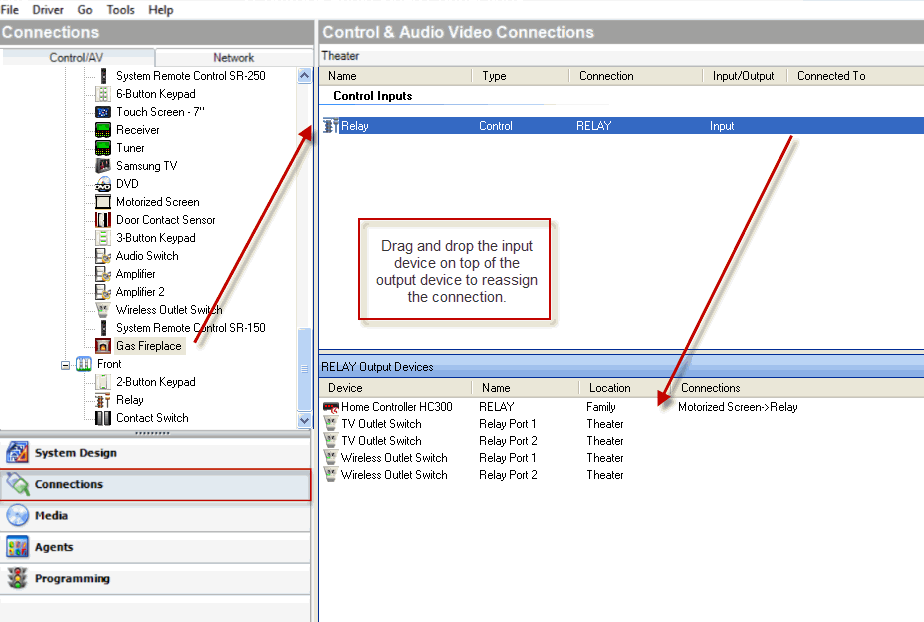Open the Agents view

coord(156,547)
